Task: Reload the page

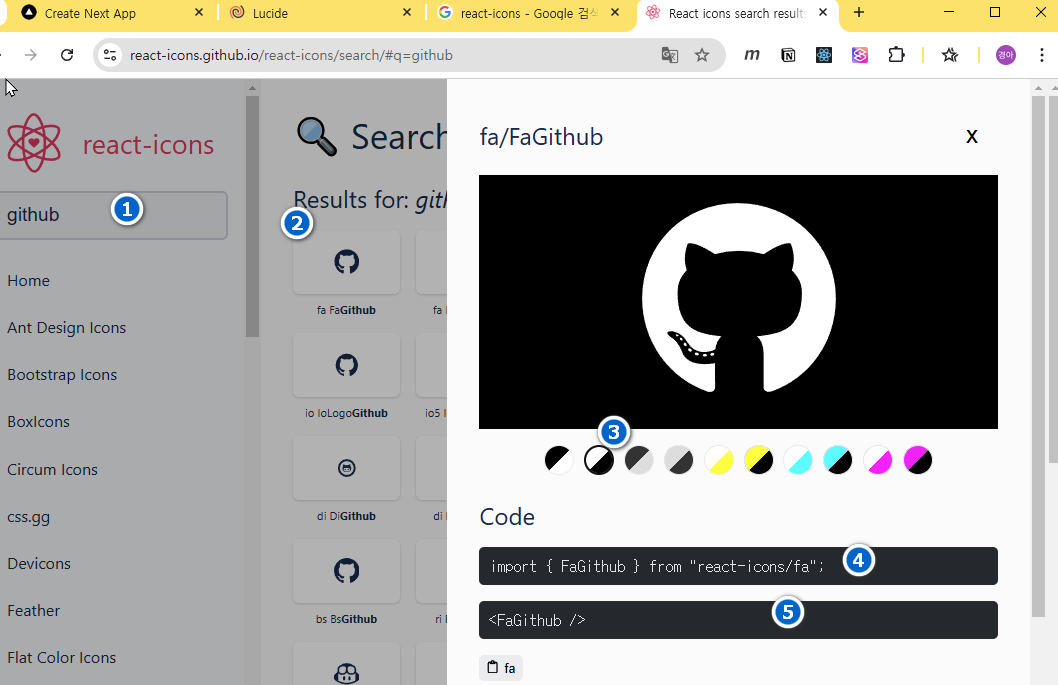Action: 67,55
